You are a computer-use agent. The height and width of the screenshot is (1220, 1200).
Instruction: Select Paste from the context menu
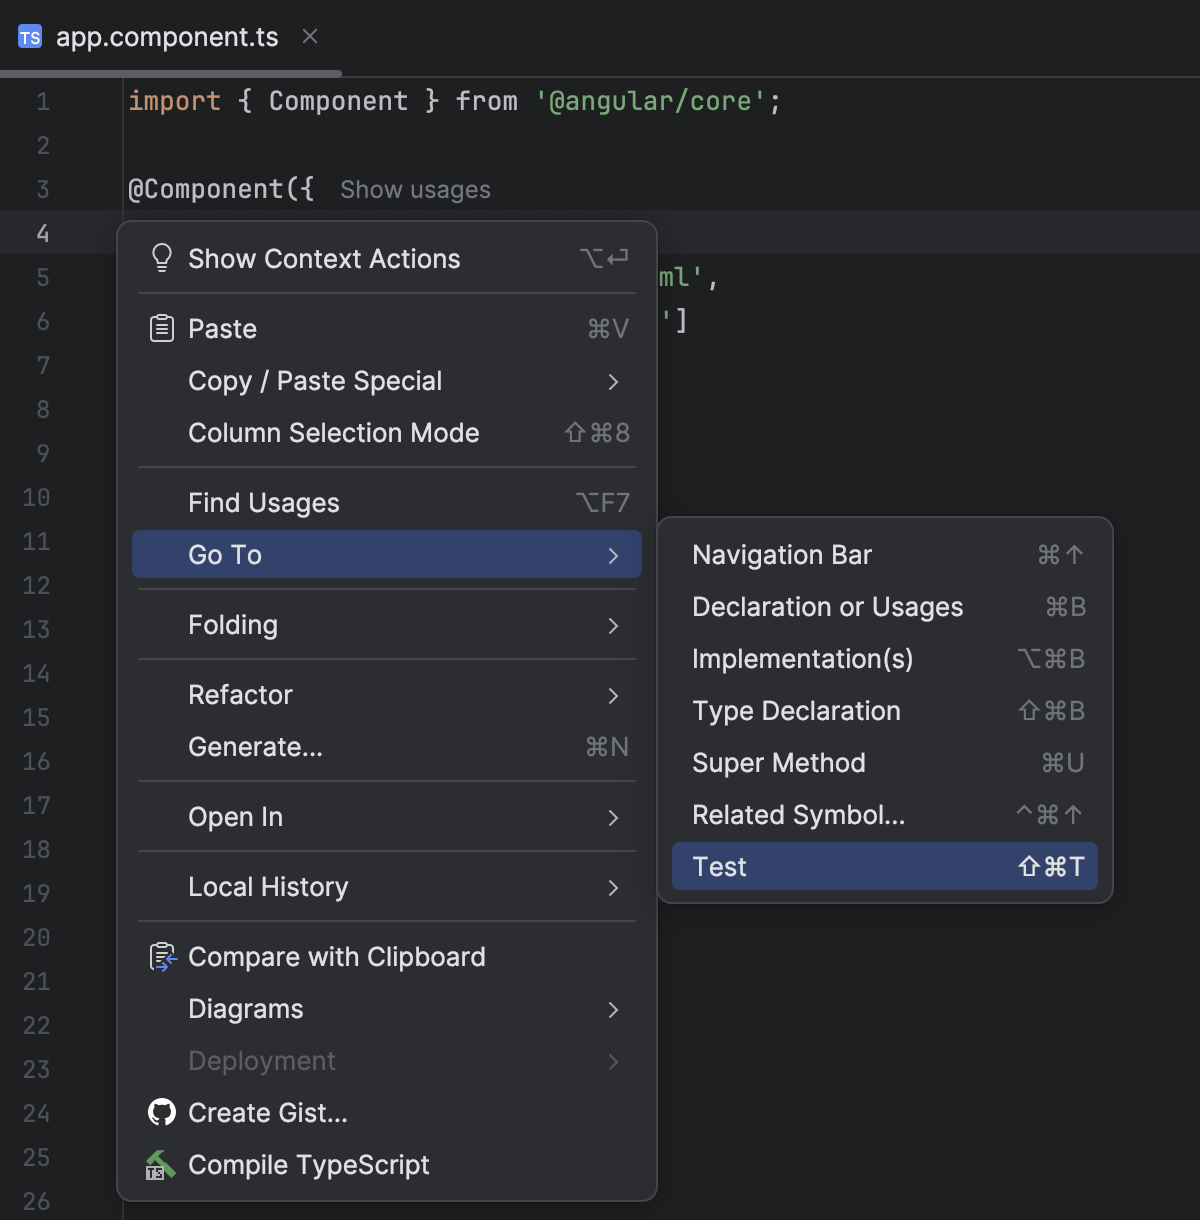pos(387,328)
